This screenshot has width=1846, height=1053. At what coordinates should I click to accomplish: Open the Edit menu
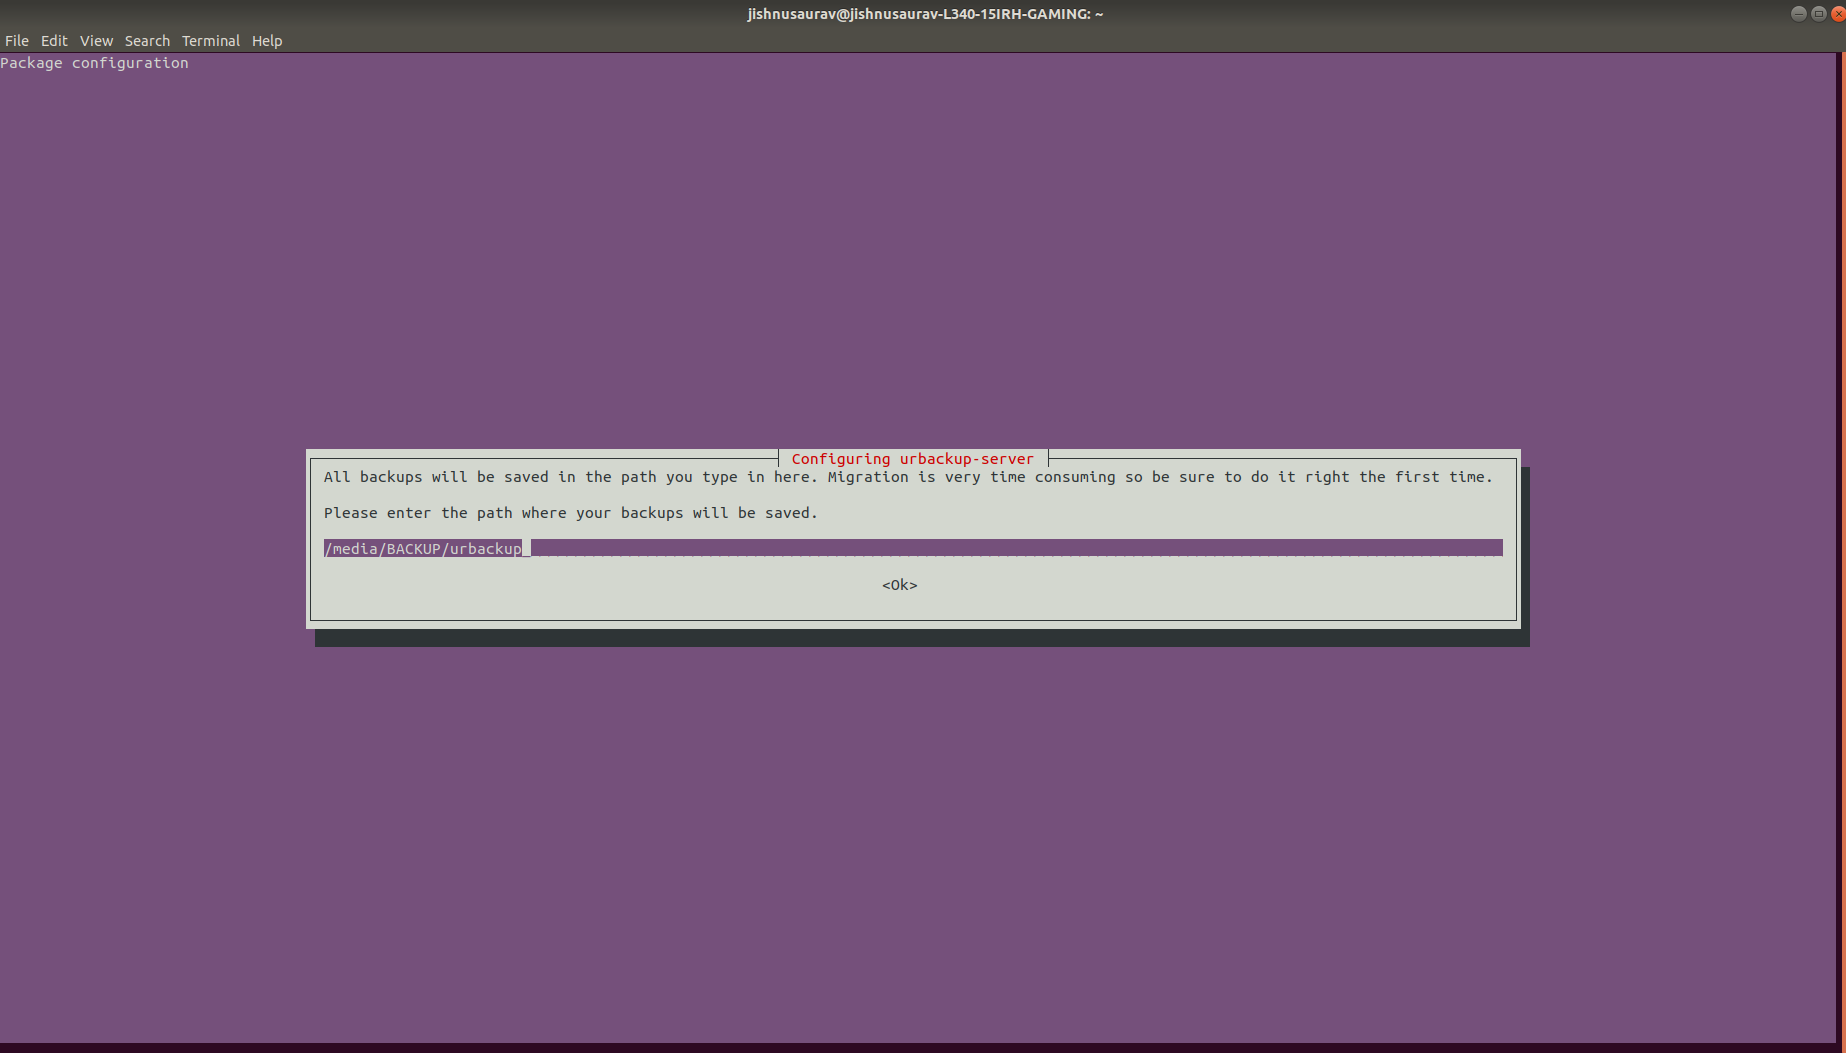(54, 41)
